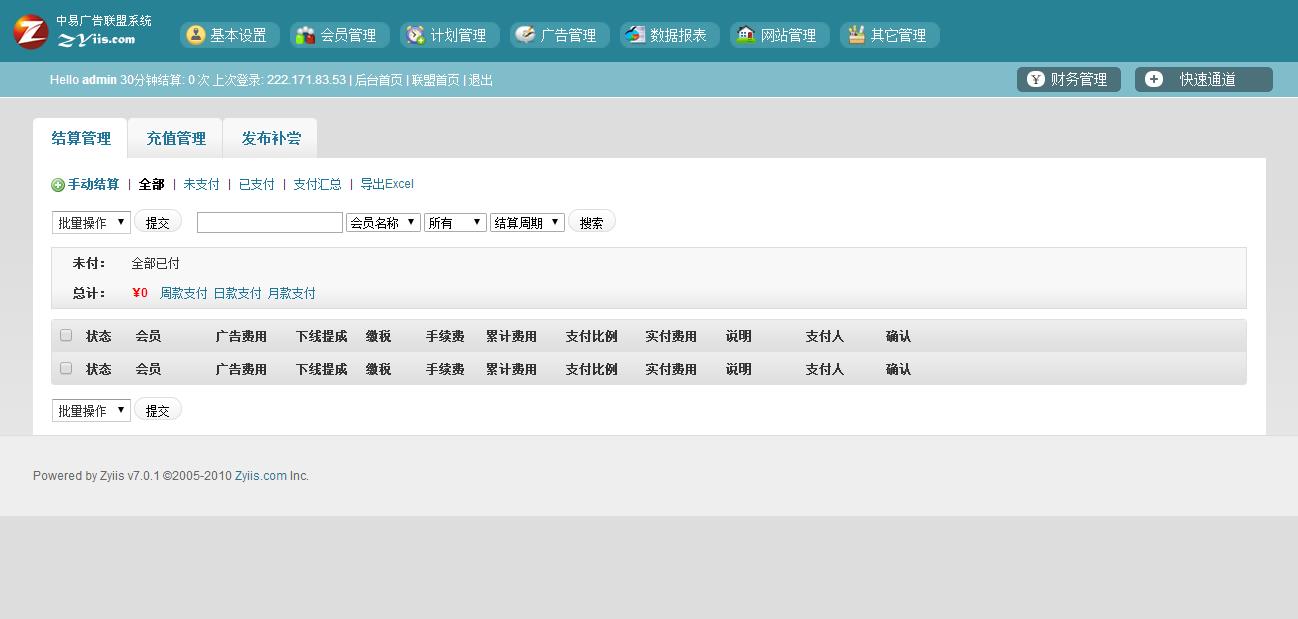Viewport: 1298px width, 619px height.
Task: Open 其它管理 icon menu
Action: (x=855, y=35)
